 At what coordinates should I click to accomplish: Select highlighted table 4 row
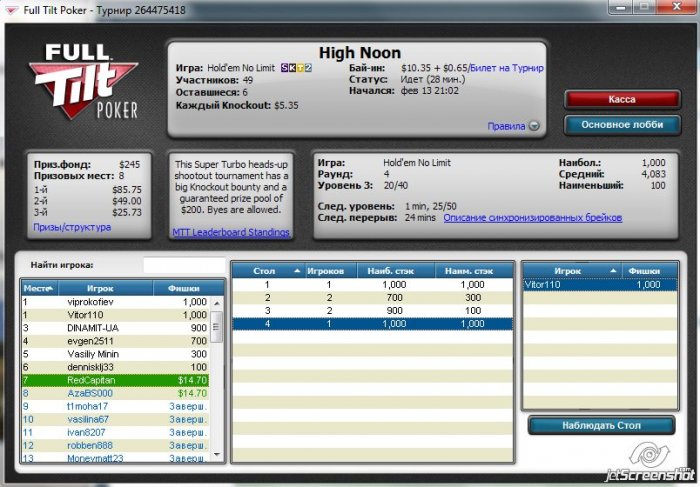373,324
